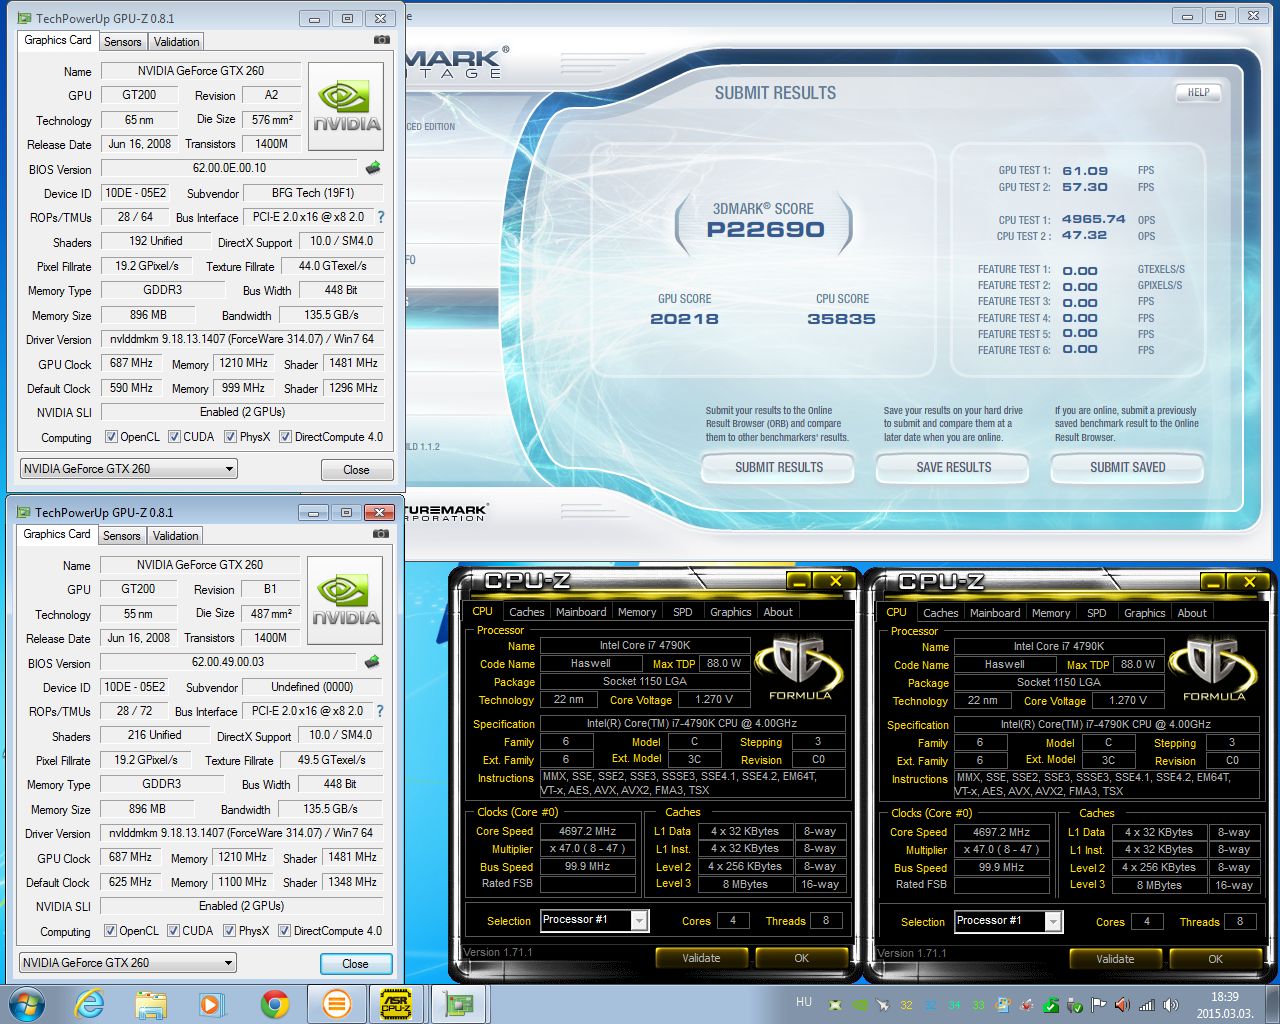The height and width of the screenshot is (1024, 1280).
Task: Toggle CUDA checkbox in top GPU-Z
Action: pos(174,437)
